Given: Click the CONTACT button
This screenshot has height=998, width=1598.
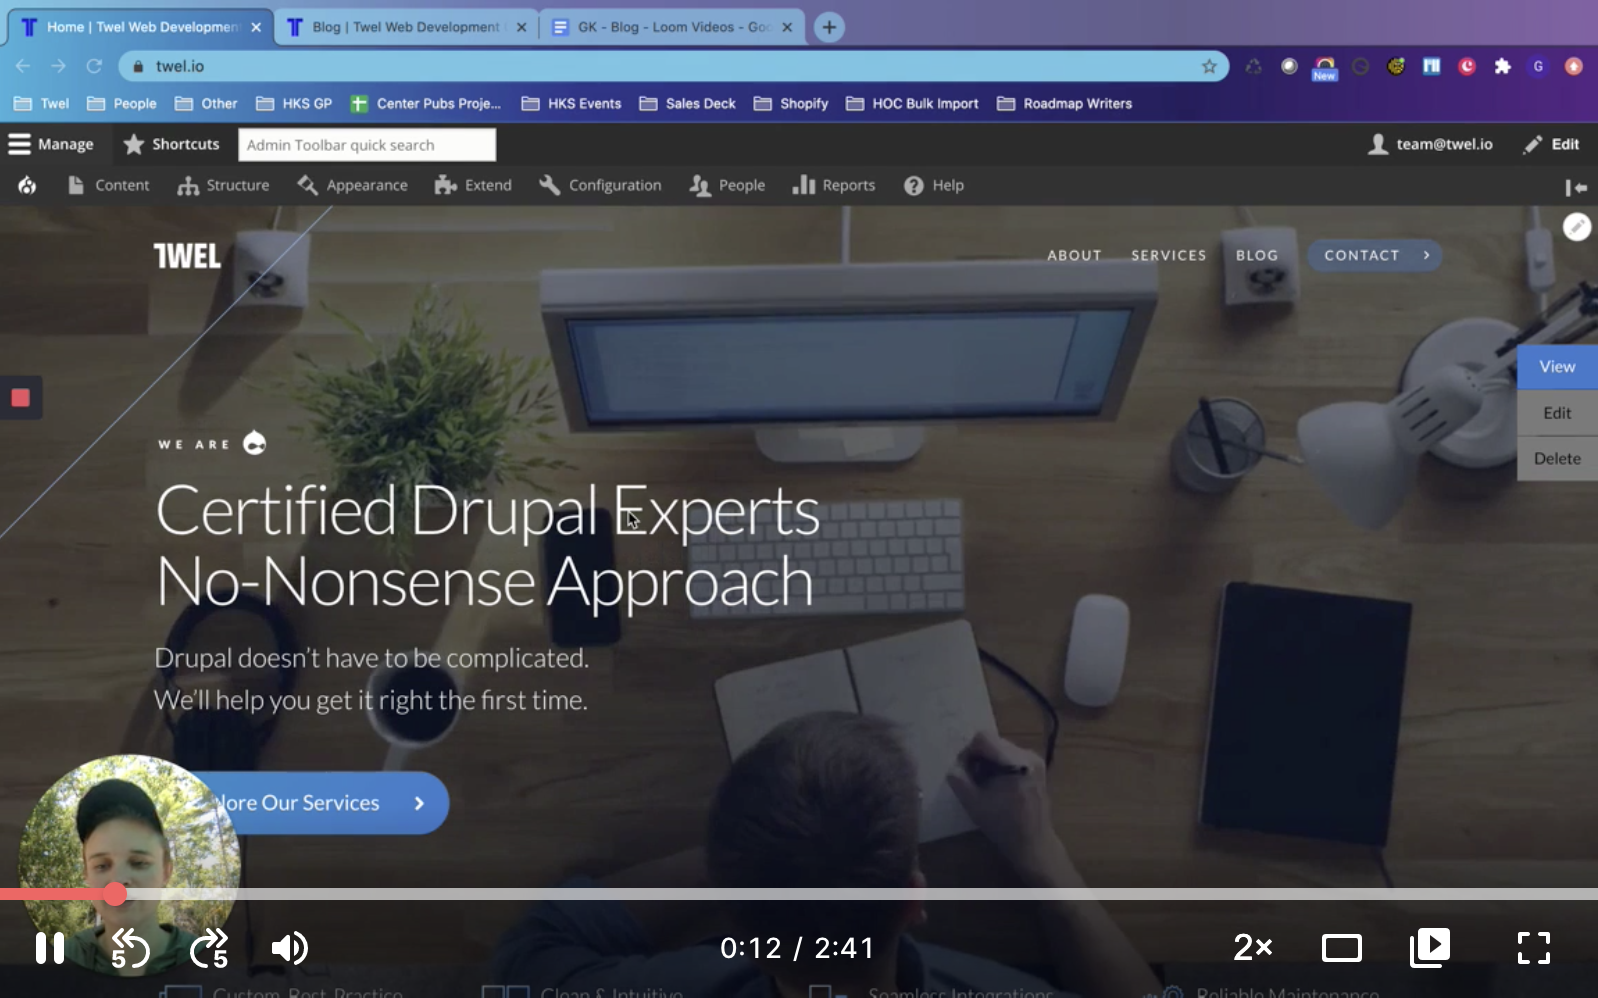Looking at the screenshot, I should [x=1374, y=255].
